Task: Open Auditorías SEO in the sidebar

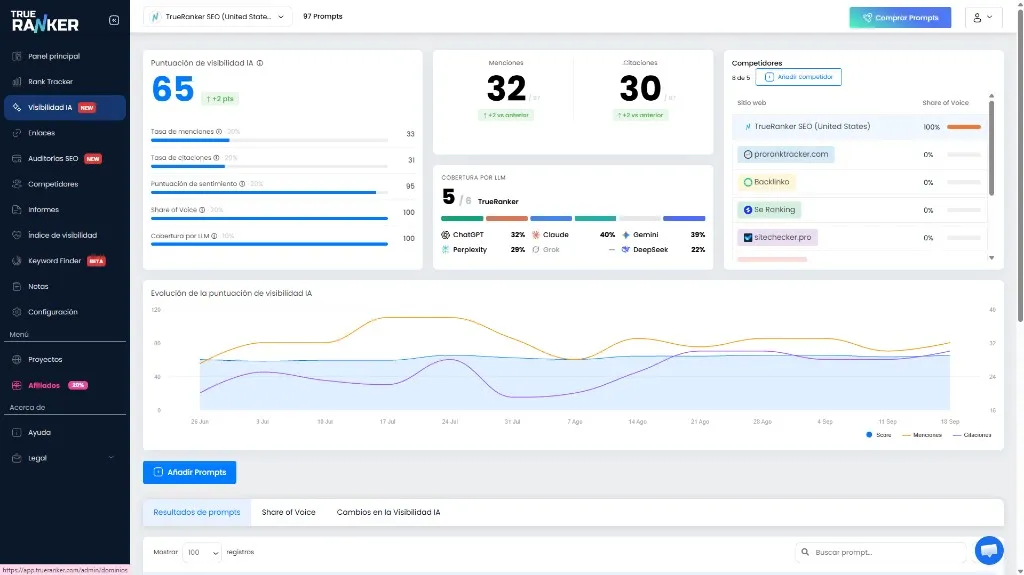Action: [x=63, y=158]
